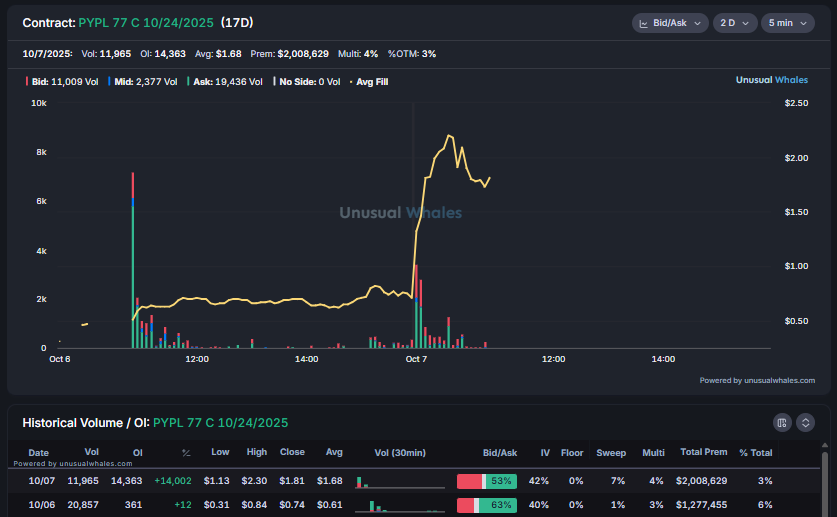
Task: Open the 2 D time range dropdown
Action: click(735, 23)
